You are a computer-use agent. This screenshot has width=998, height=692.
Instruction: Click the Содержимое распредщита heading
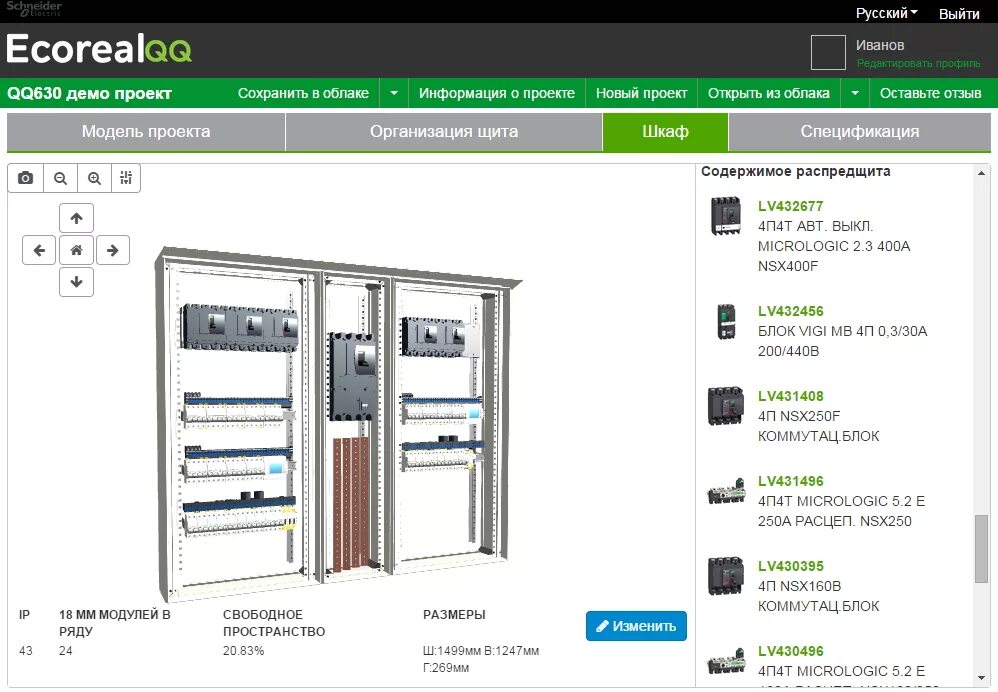(796, 171)
